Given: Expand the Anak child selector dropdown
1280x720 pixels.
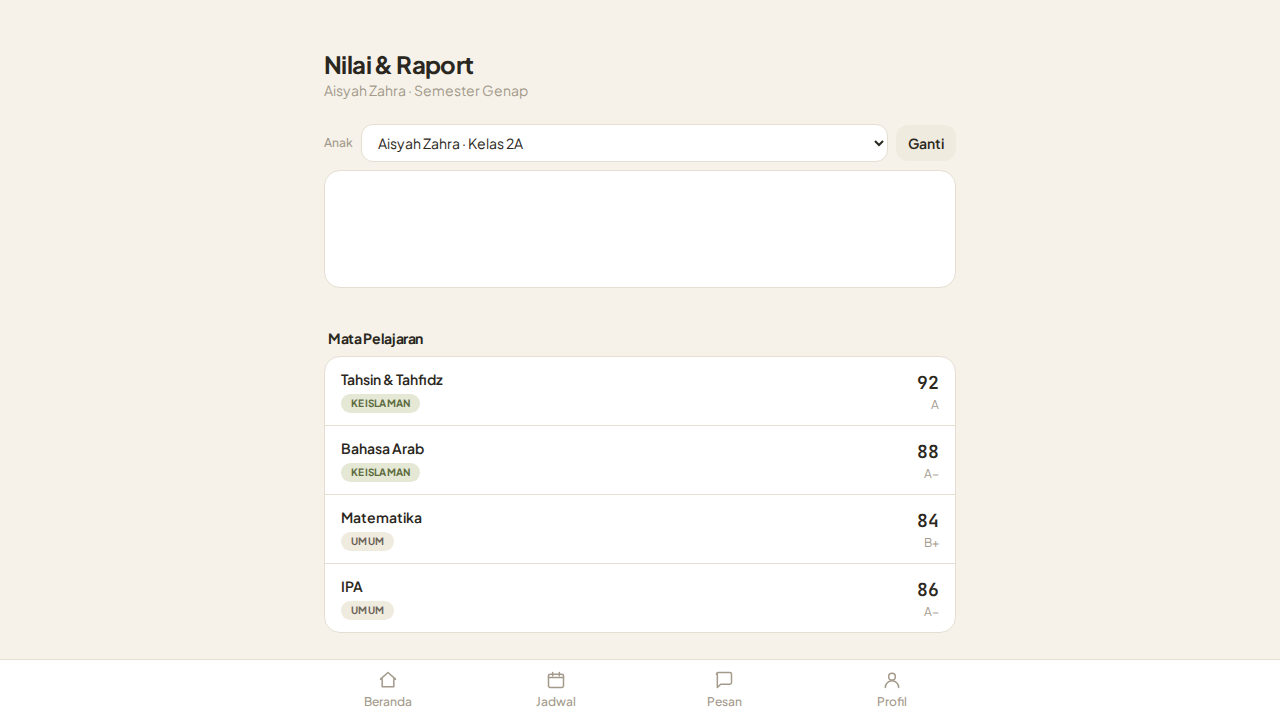Looking at the screenshot, I should [x=624, y=143].
